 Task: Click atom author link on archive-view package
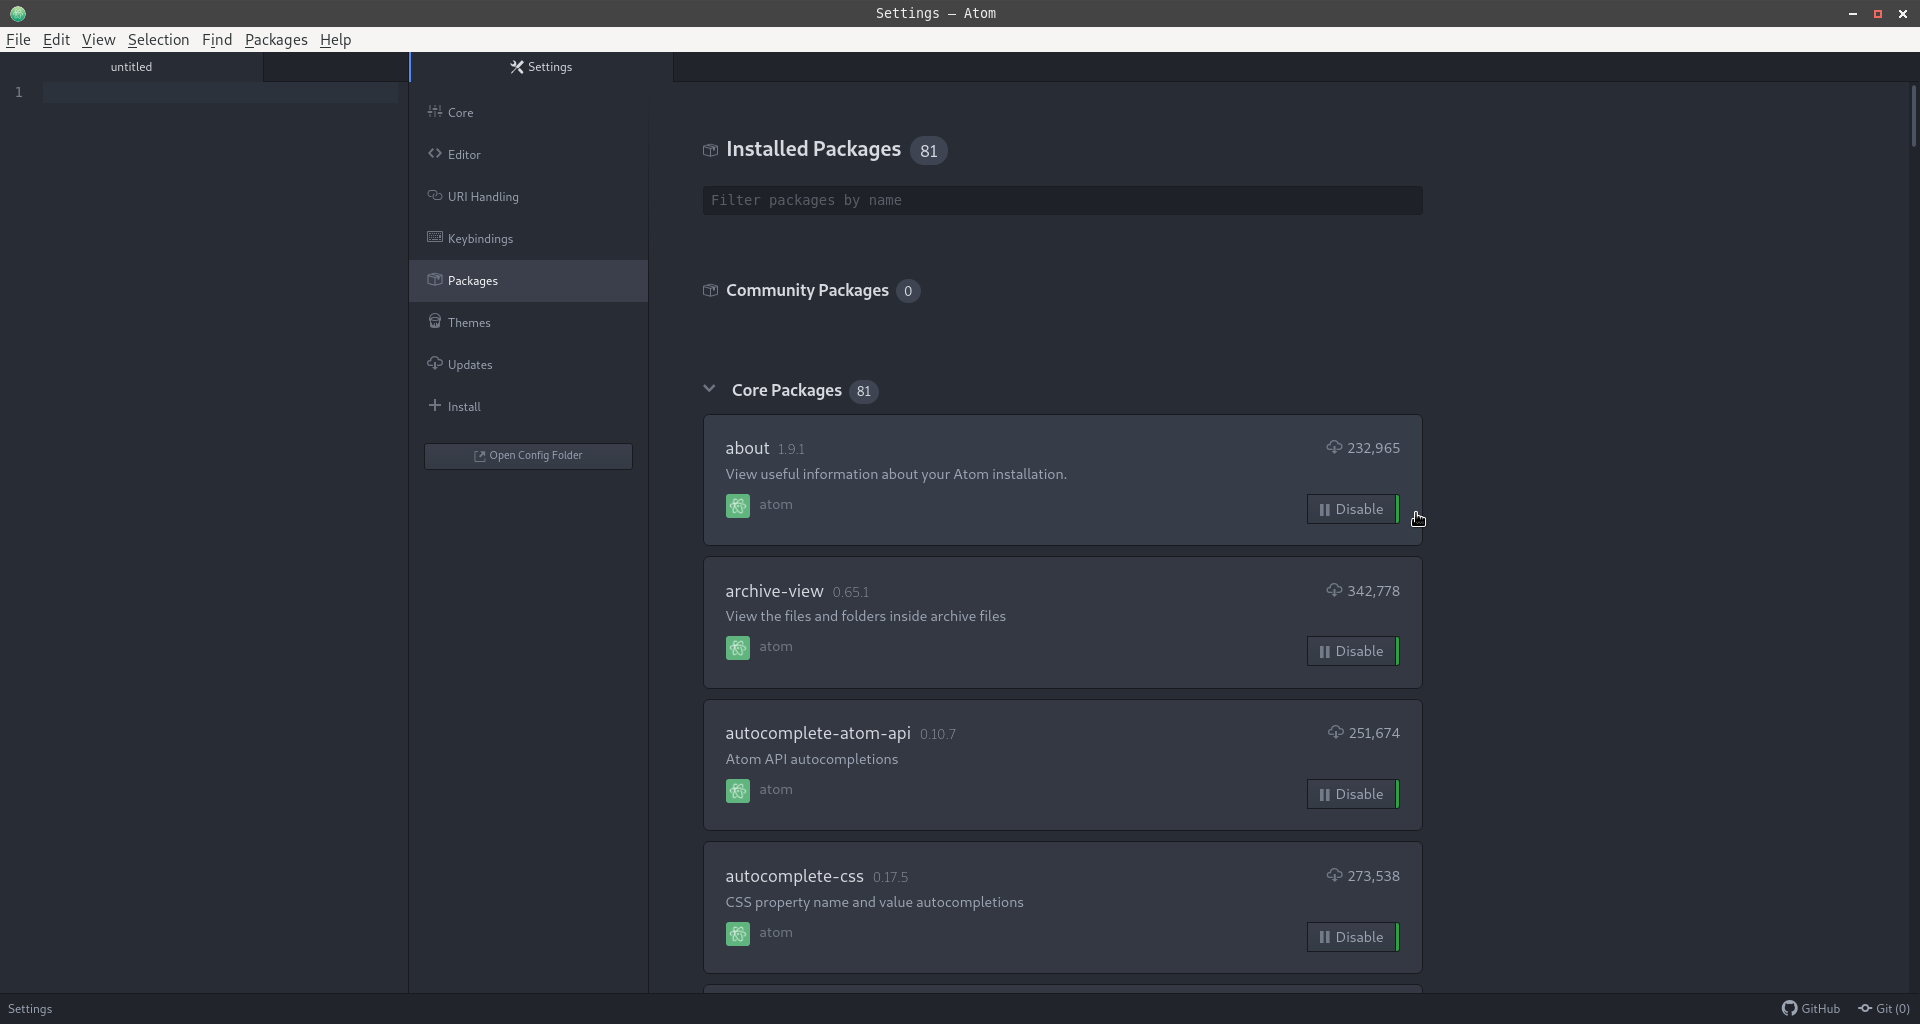coord(776,647)
